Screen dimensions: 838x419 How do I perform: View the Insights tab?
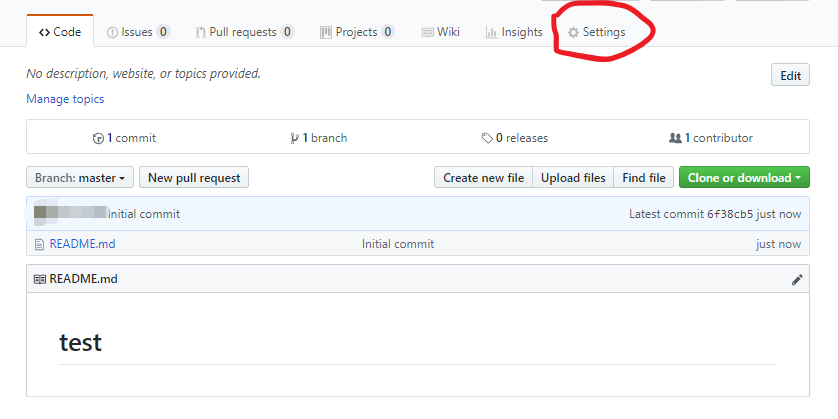(x=514, y=32)
